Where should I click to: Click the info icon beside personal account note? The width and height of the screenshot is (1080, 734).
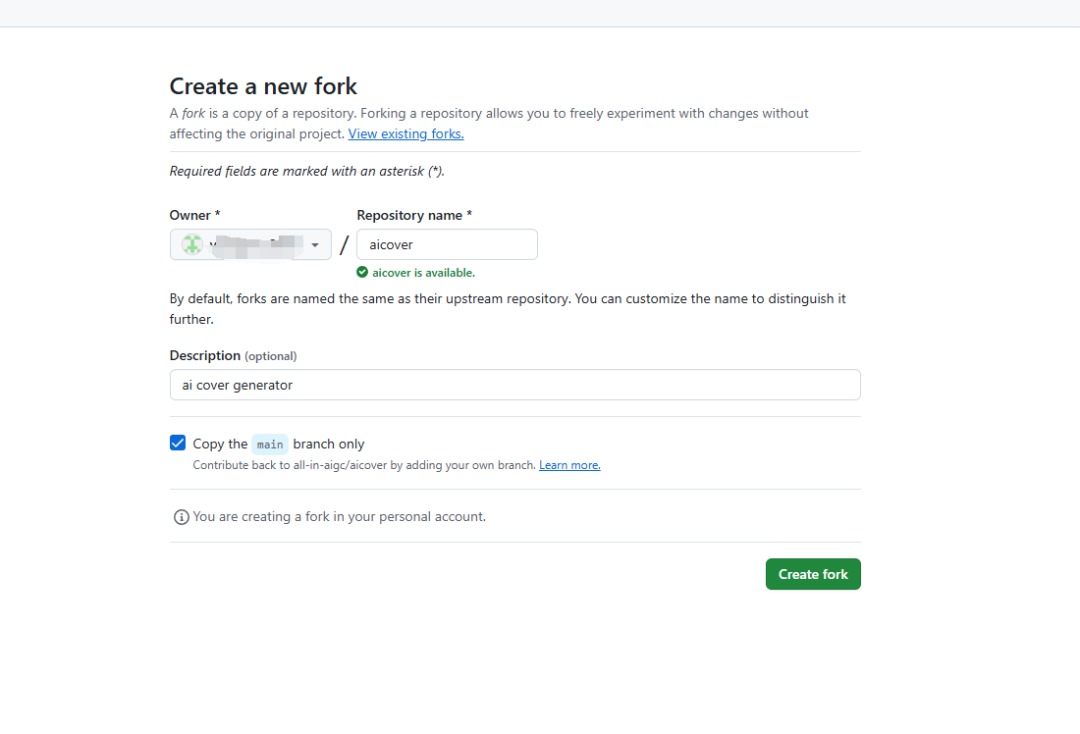point(181,517)
